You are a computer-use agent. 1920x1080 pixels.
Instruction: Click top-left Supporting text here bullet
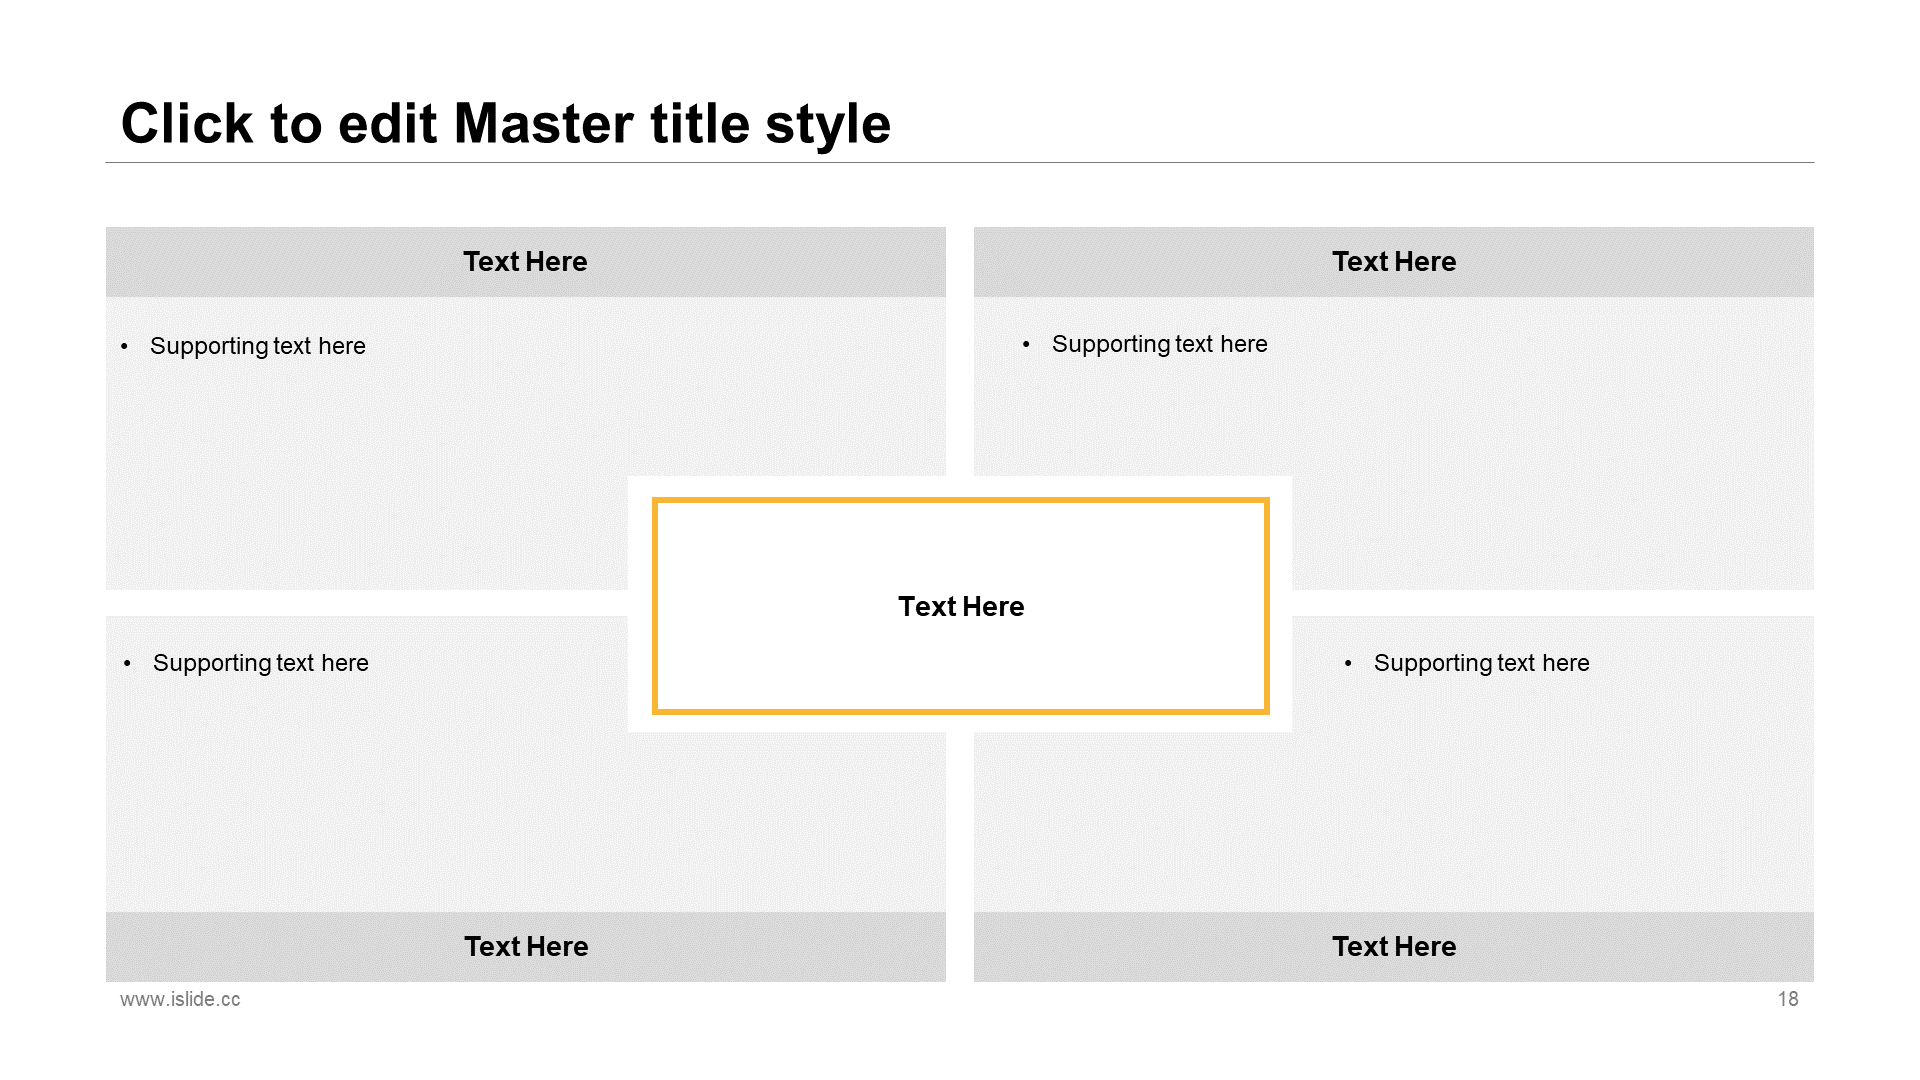(258, 346)
